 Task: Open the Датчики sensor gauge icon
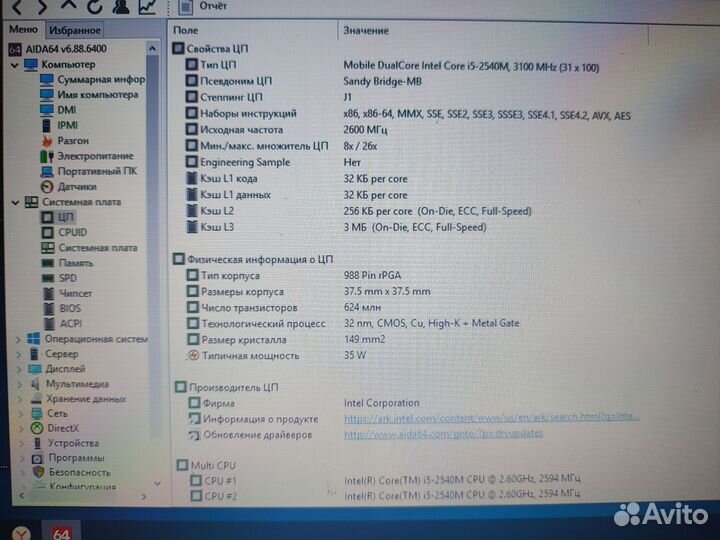coord(47,187)
